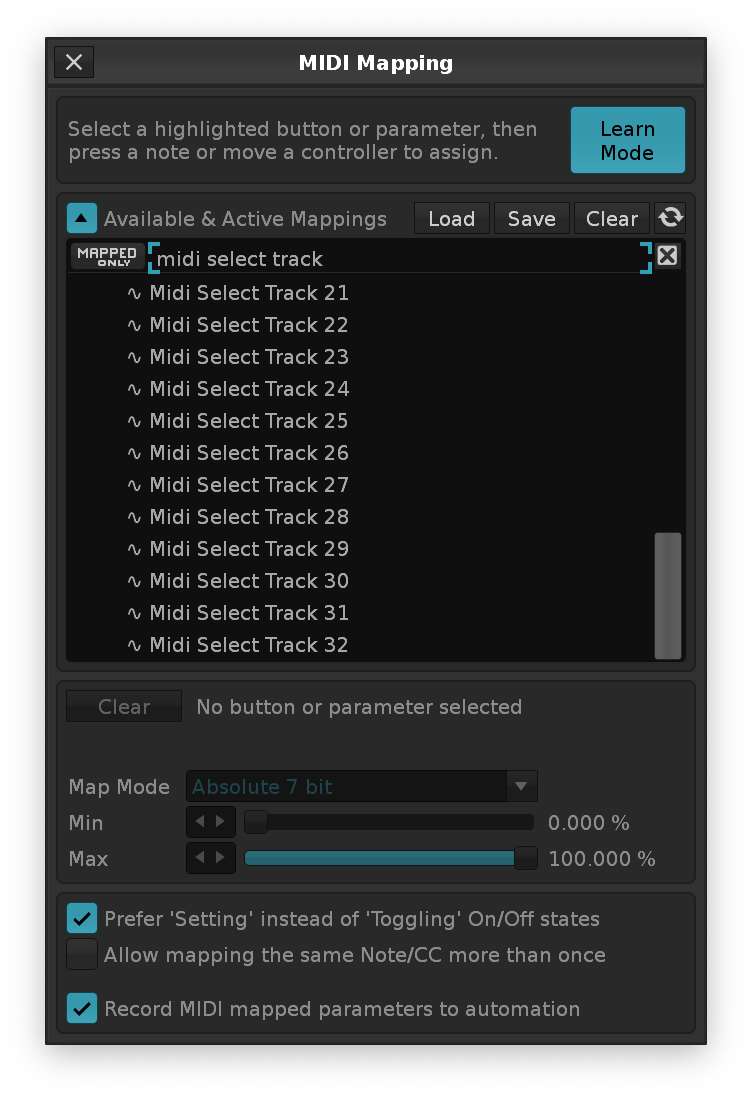Clear the search filter with X icon
752x1098 pixels.
[x=667, y=256]
